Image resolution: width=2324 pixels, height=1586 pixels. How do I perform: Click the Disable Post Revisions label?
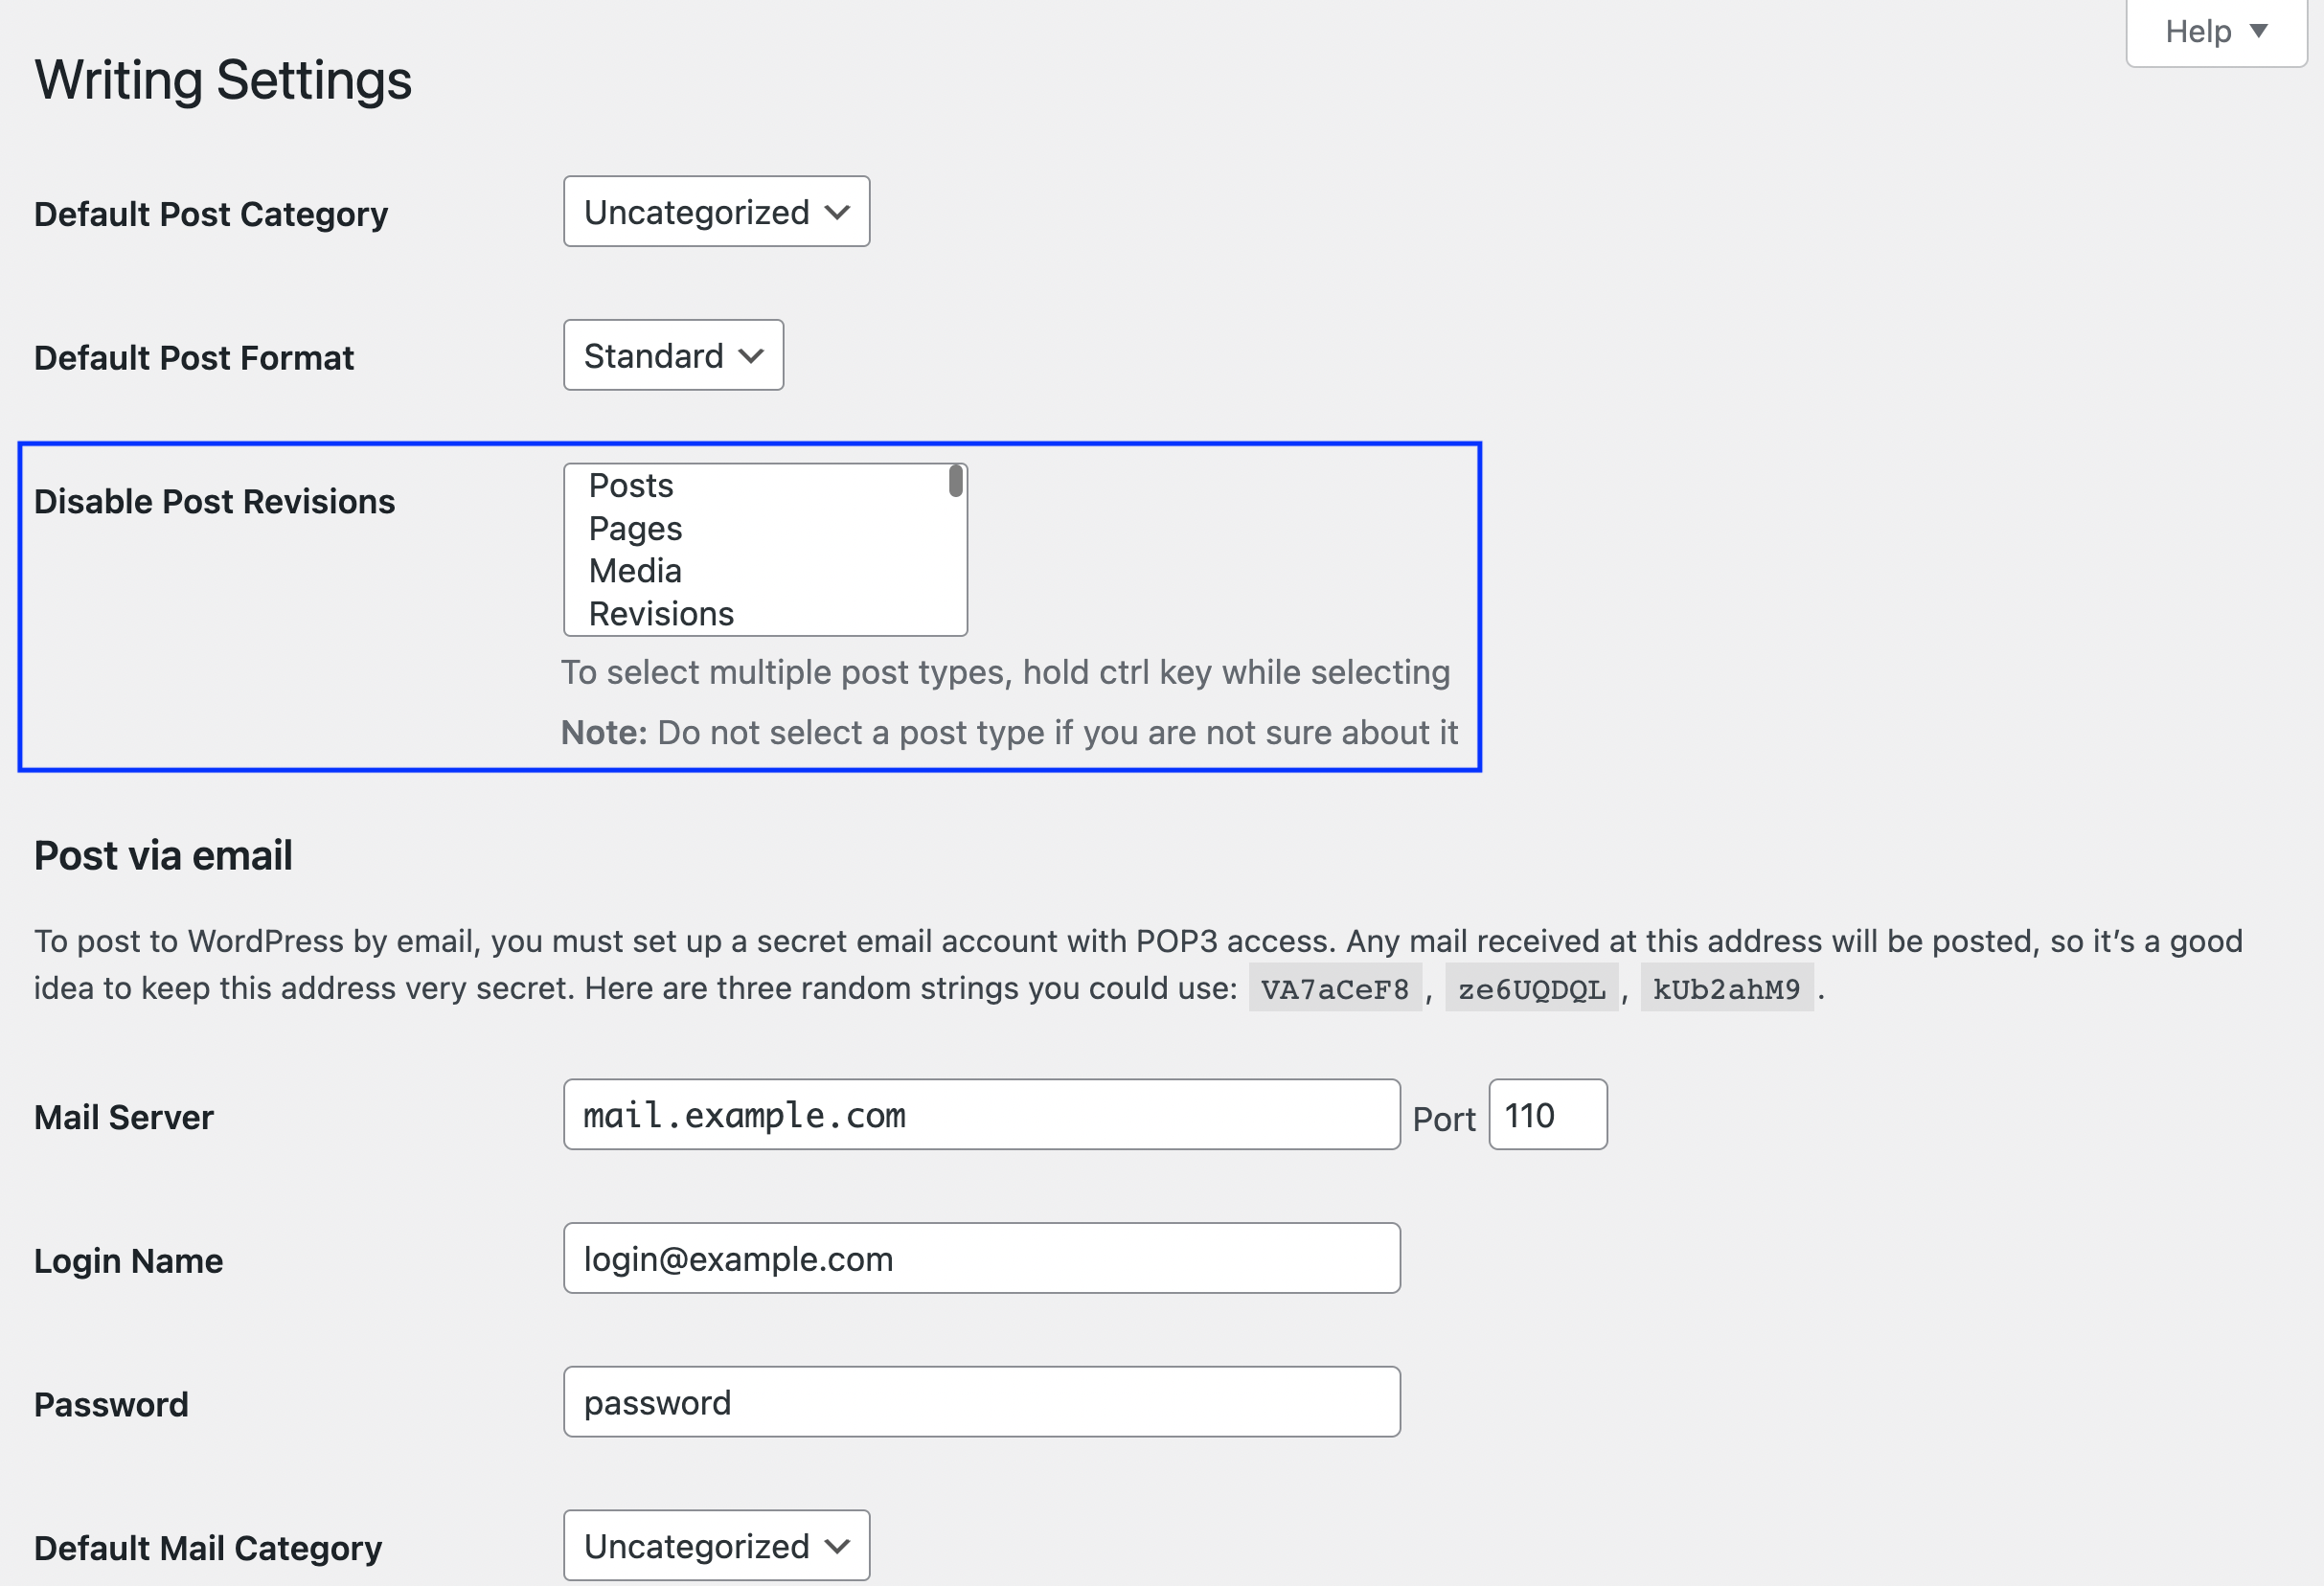[214, 501]
